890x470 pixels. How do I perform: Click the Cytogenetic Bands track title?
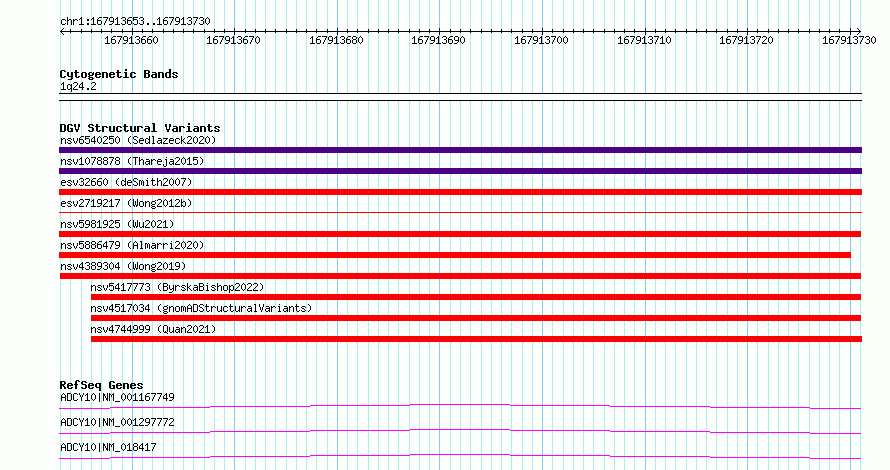[119, 74]
